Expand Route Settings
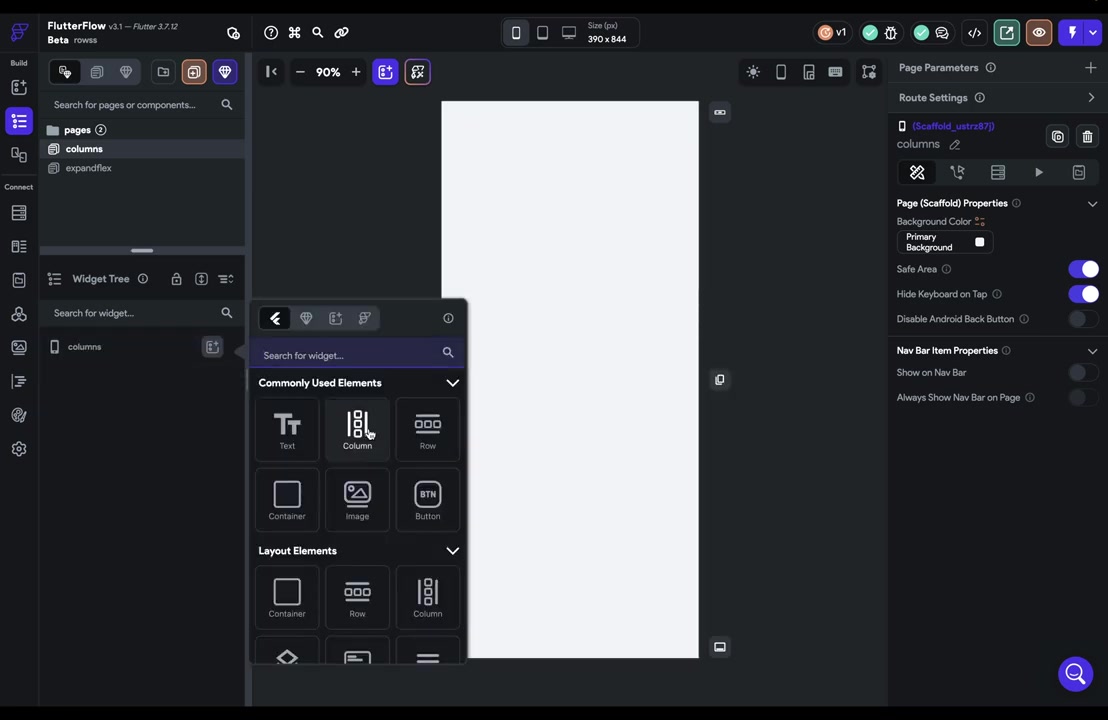Screen dimensions: 1108x720 [1092, 98]
